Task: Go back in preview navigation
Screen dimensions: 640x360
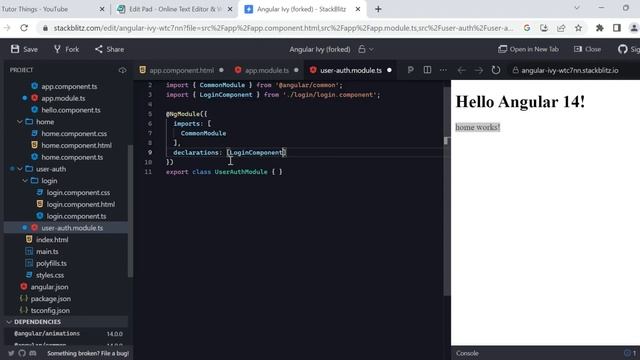Action: point(462,70)
